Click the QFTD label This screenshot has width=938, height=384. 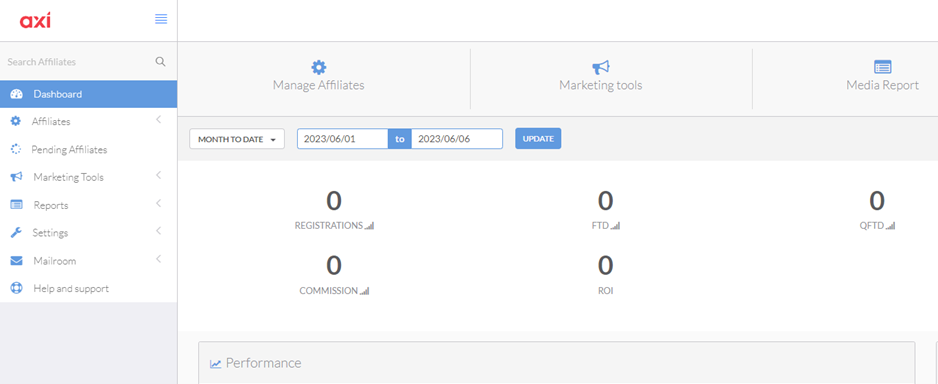point(871,226)
